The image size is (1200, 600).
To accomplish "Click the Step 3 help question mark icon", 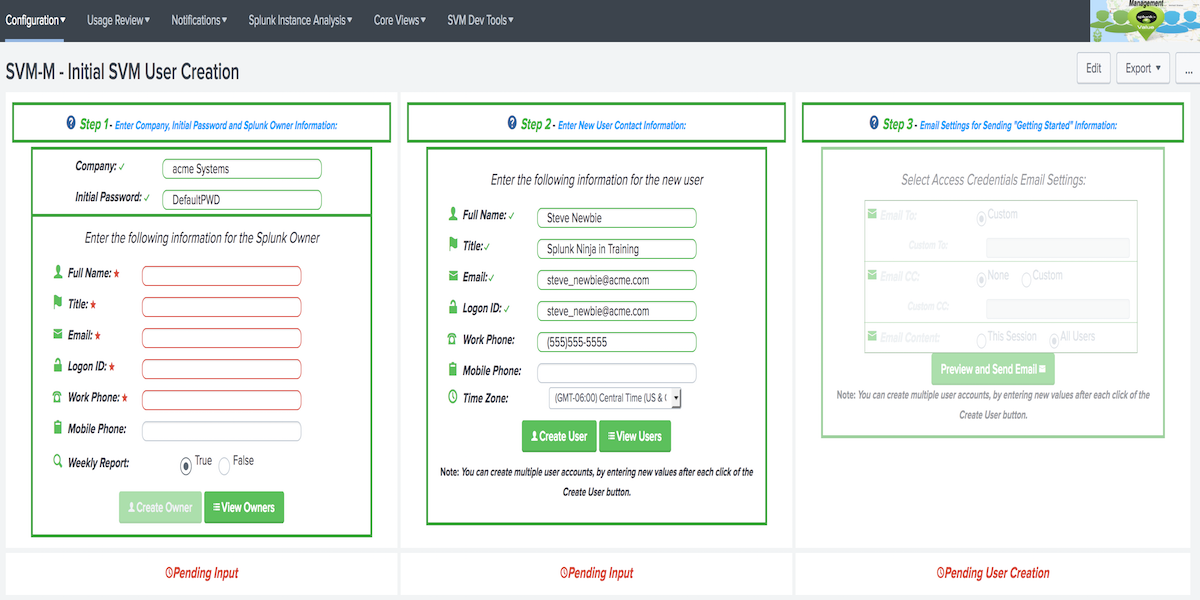I will pos(874,123).
